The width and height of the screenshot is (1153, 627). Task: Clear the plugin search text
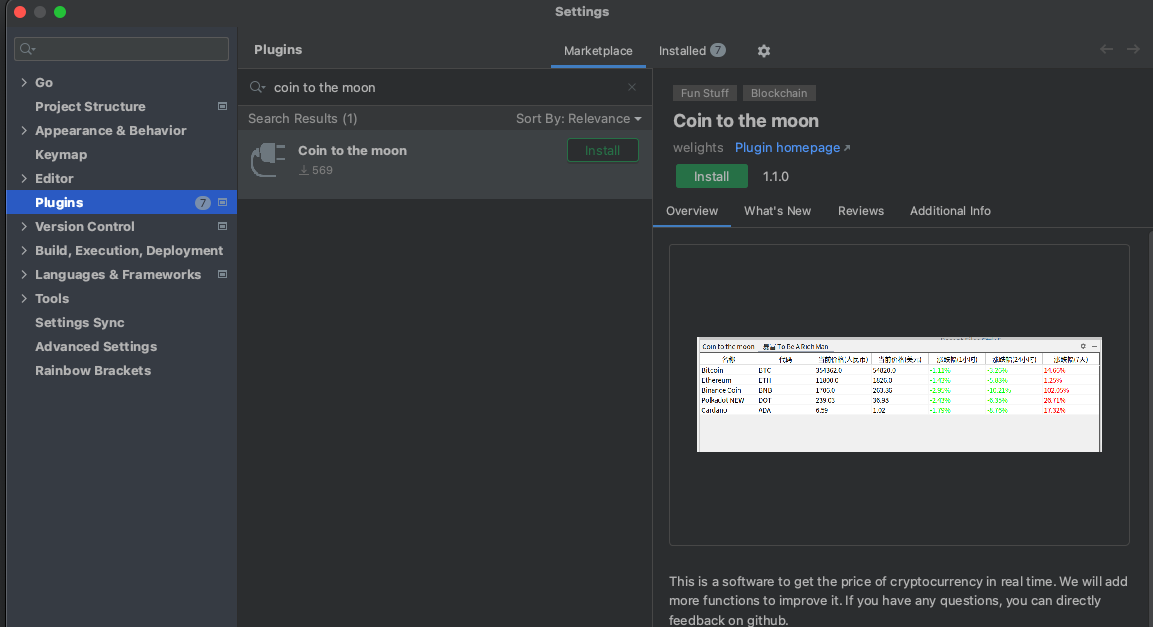click(x=632, y=87)
